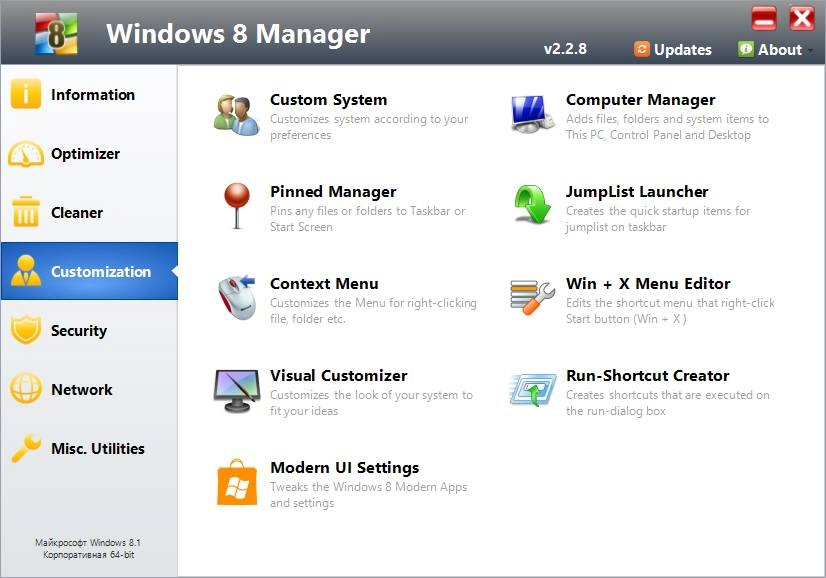This screenshot has width=826, height=578.
Task: Expand the About dropdown arrow
Action: pos(810,50)
